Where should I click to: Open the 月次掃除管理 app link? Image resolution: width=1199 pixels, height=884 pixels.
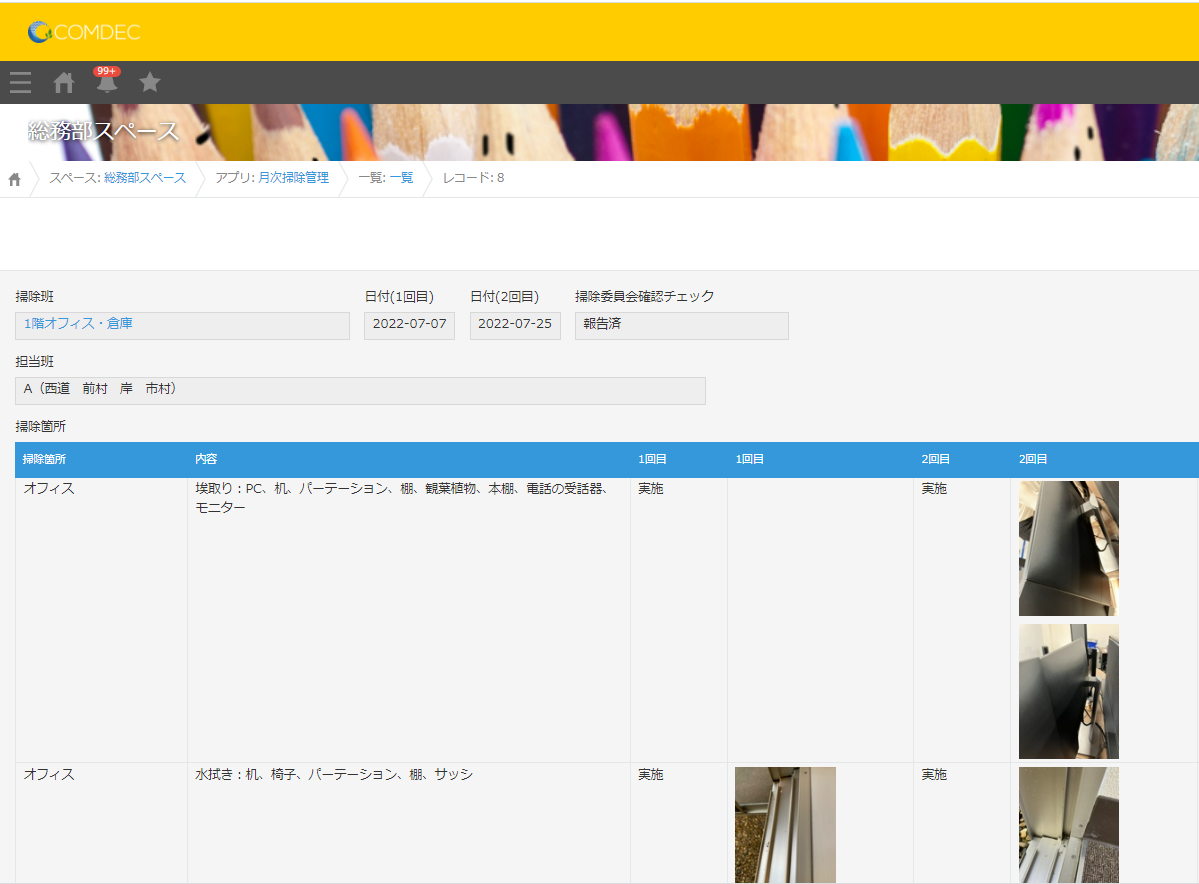(294, 177)
